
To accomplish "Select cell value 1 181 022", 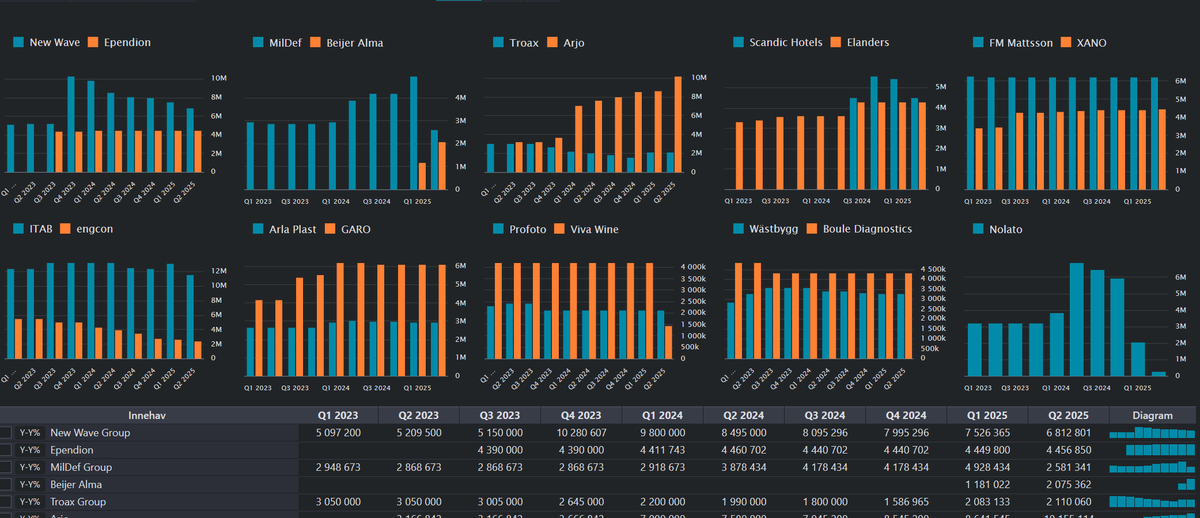I will [x=986, y=484].
